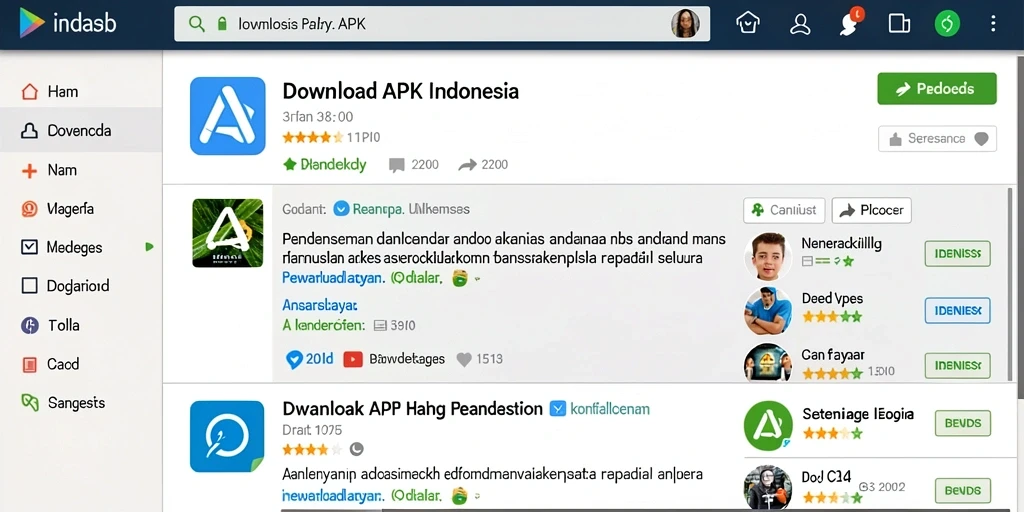The height and width of the screenshot is (512, 1024).
Task: Open the Doj C14 thumbnail
Action: click(x=768, y=487)
